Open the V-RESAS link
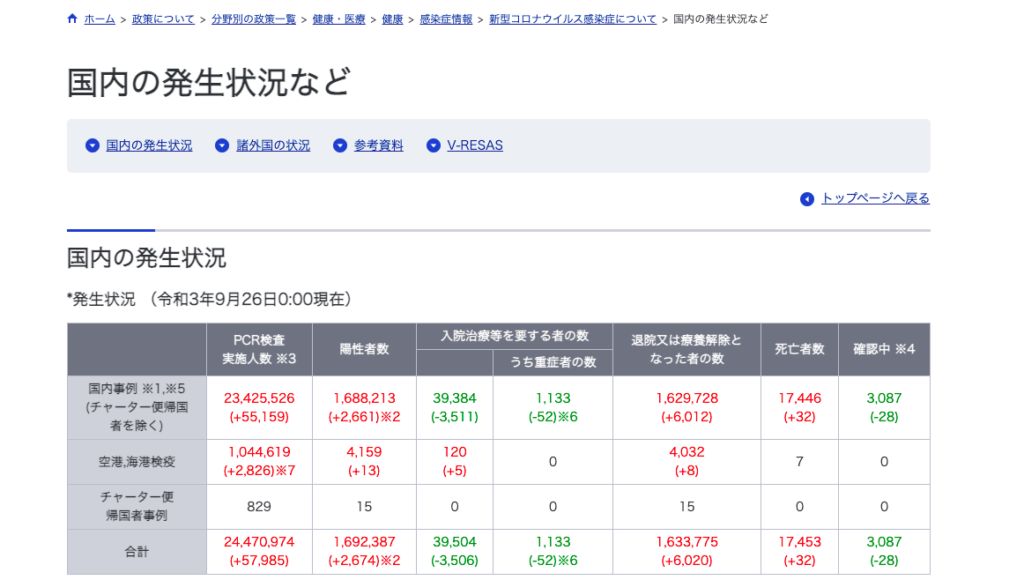The height and width of the screenshot is (580, 1024). pos(475,146)
